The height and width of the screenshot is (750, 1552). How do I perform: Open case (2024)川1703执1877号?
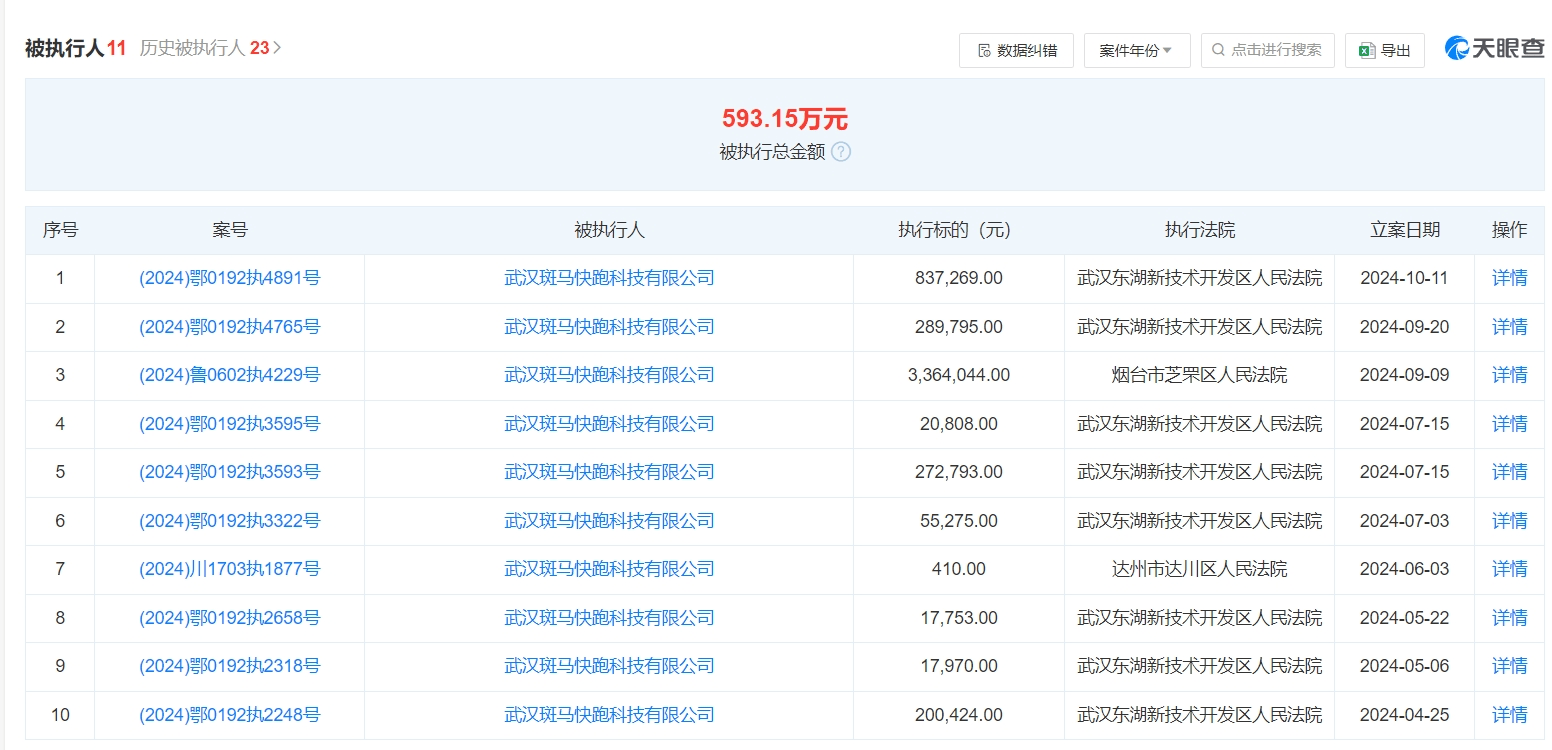[229, 569]
